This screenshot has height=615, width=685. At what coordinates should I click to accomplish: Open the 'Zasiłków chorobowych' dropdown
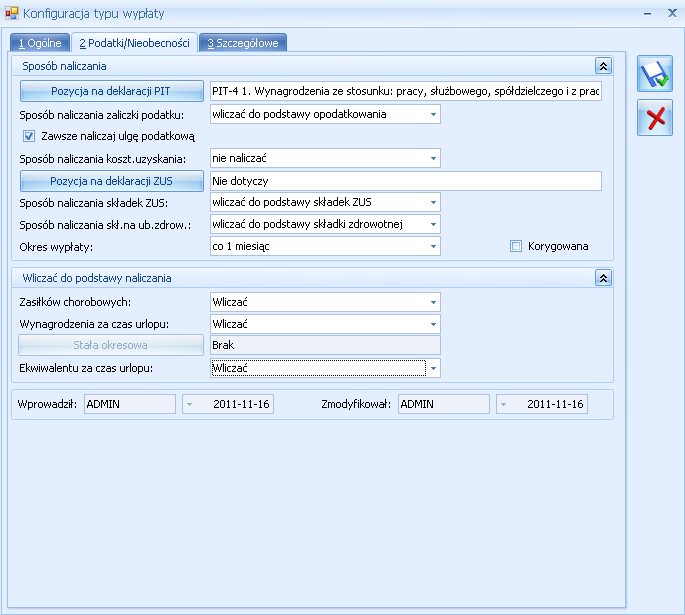click(x=433, y=302)
